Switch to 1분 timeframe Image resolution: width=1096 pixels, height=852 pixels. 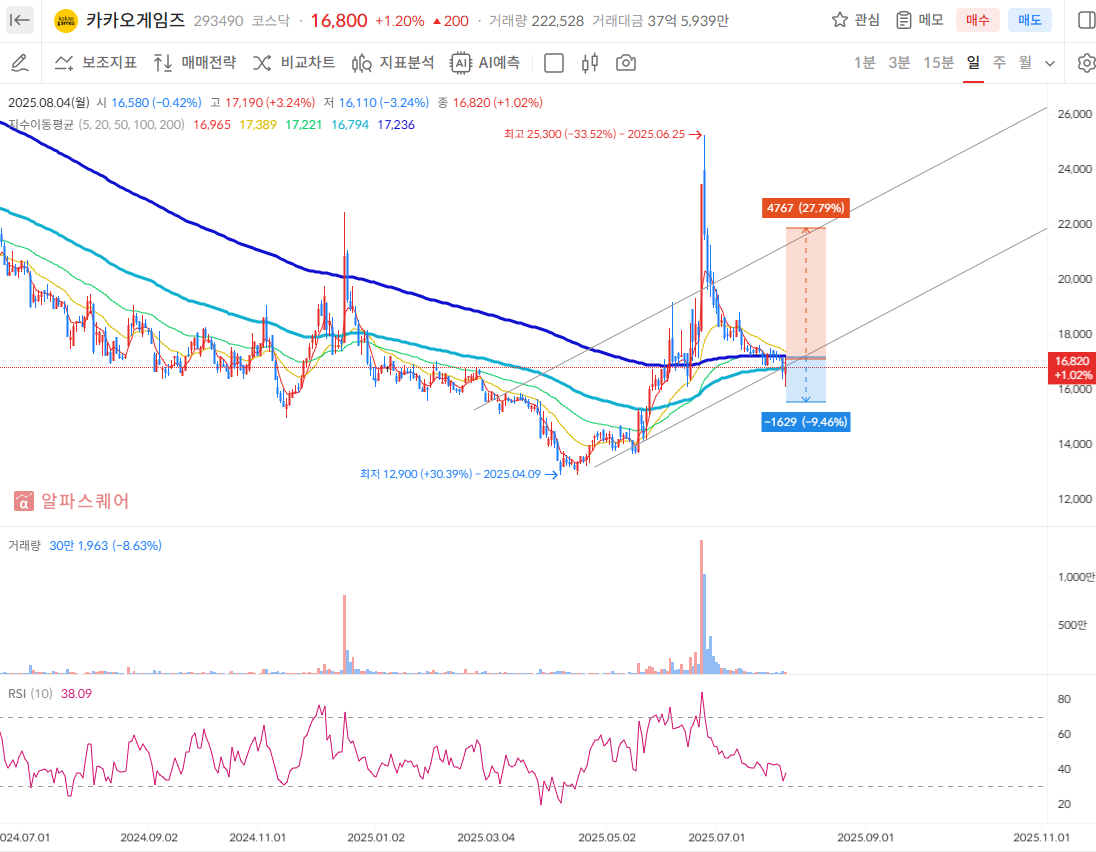click(x=865, y=63)
